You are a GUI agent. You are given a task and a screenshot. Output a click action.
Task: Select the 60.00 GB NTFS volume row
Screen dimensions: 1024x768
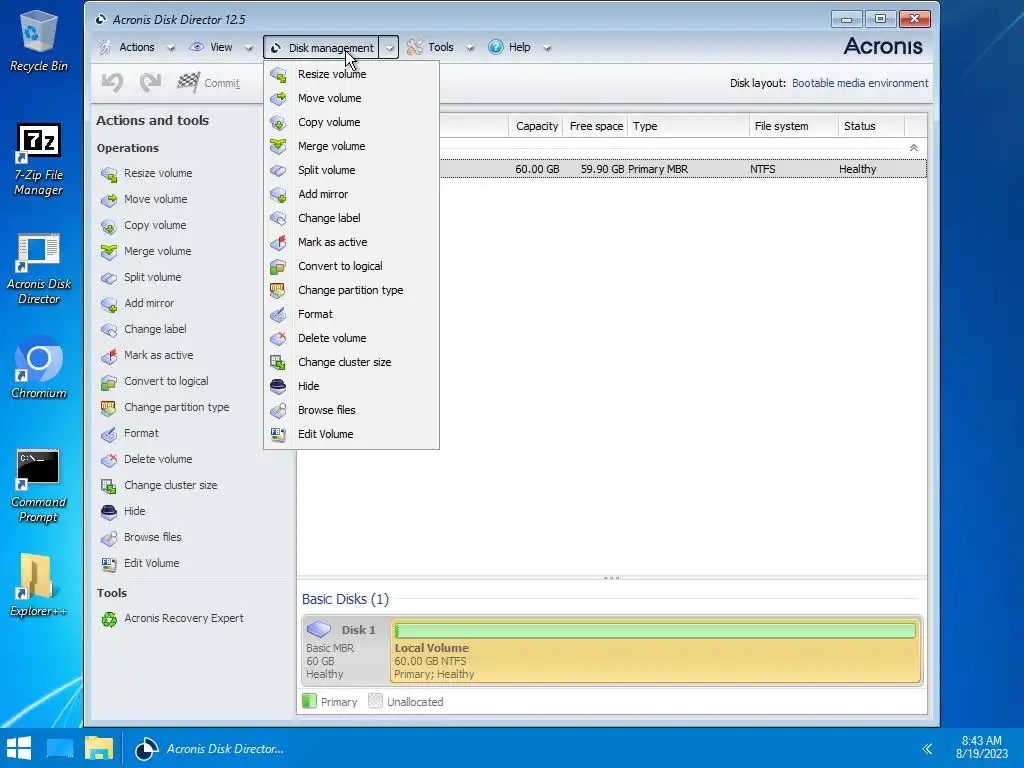[x=682, y=169]
